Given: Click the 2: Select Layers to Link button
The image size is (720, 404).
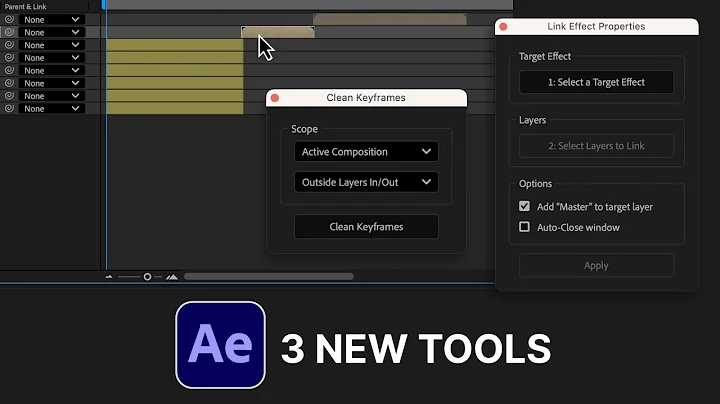Looking at the screenshot, I should point(596,146).
